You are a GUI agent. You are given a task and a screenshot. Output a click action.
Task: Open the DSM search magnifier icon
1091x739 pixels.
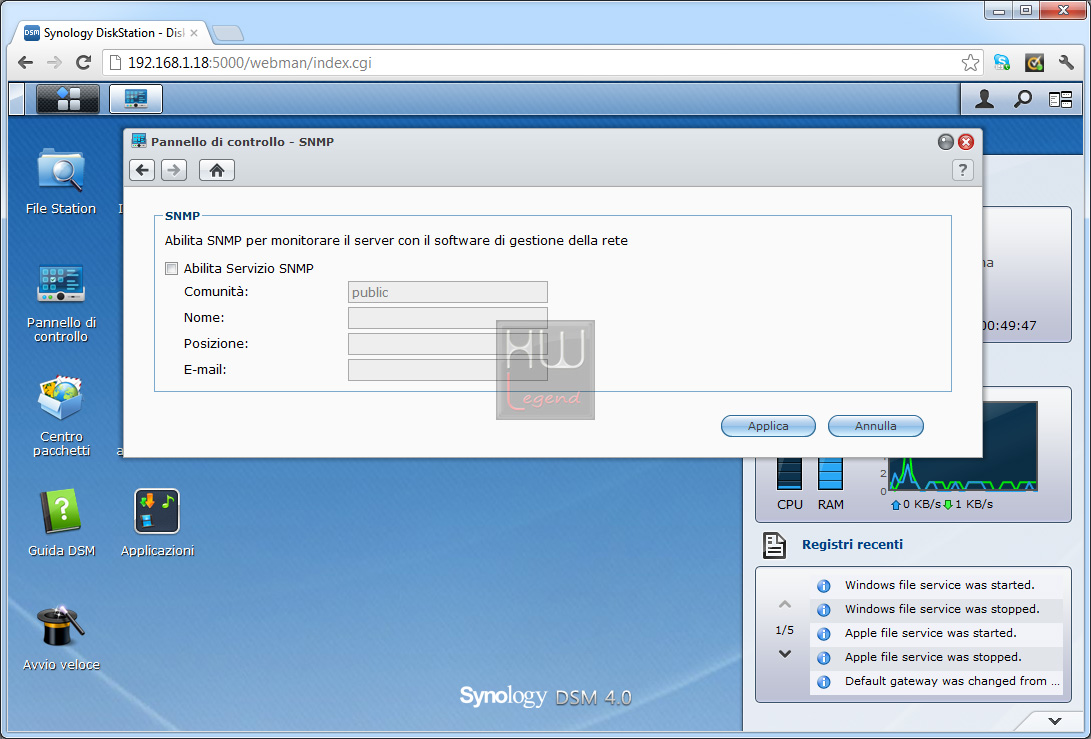click(x=1022, y=99)
